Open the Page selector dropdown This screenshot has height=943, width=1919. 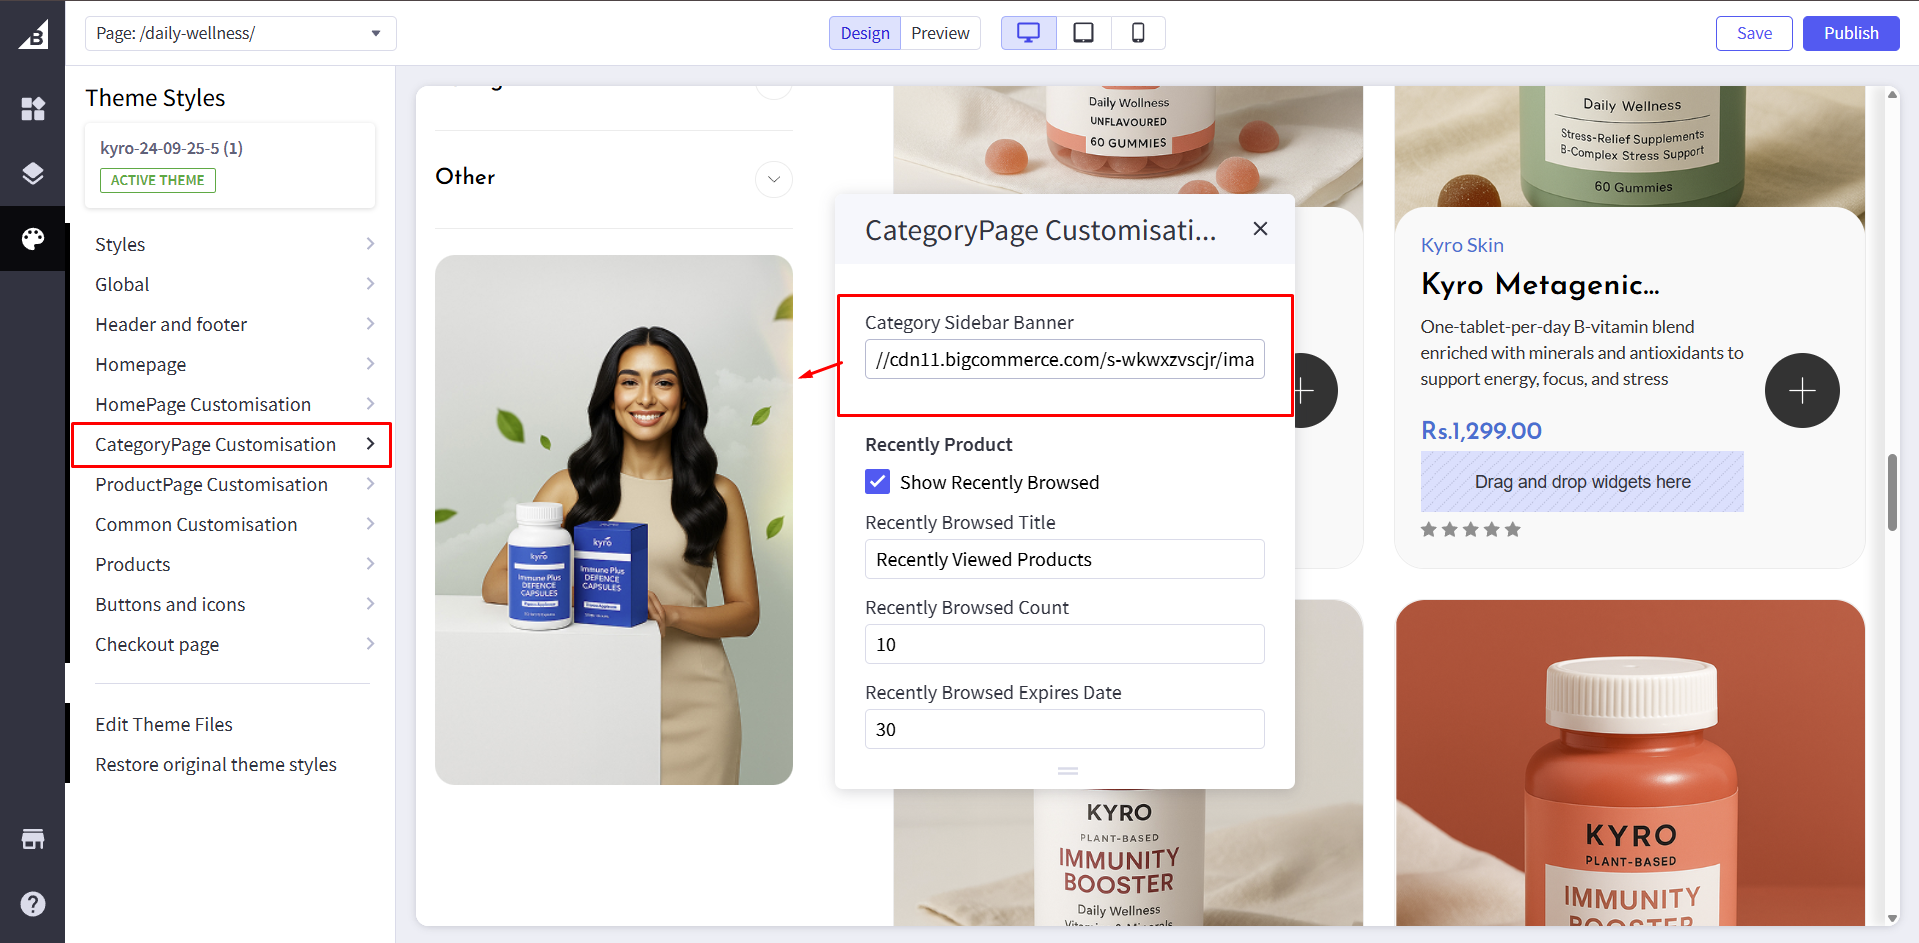[x=240, y=33]
